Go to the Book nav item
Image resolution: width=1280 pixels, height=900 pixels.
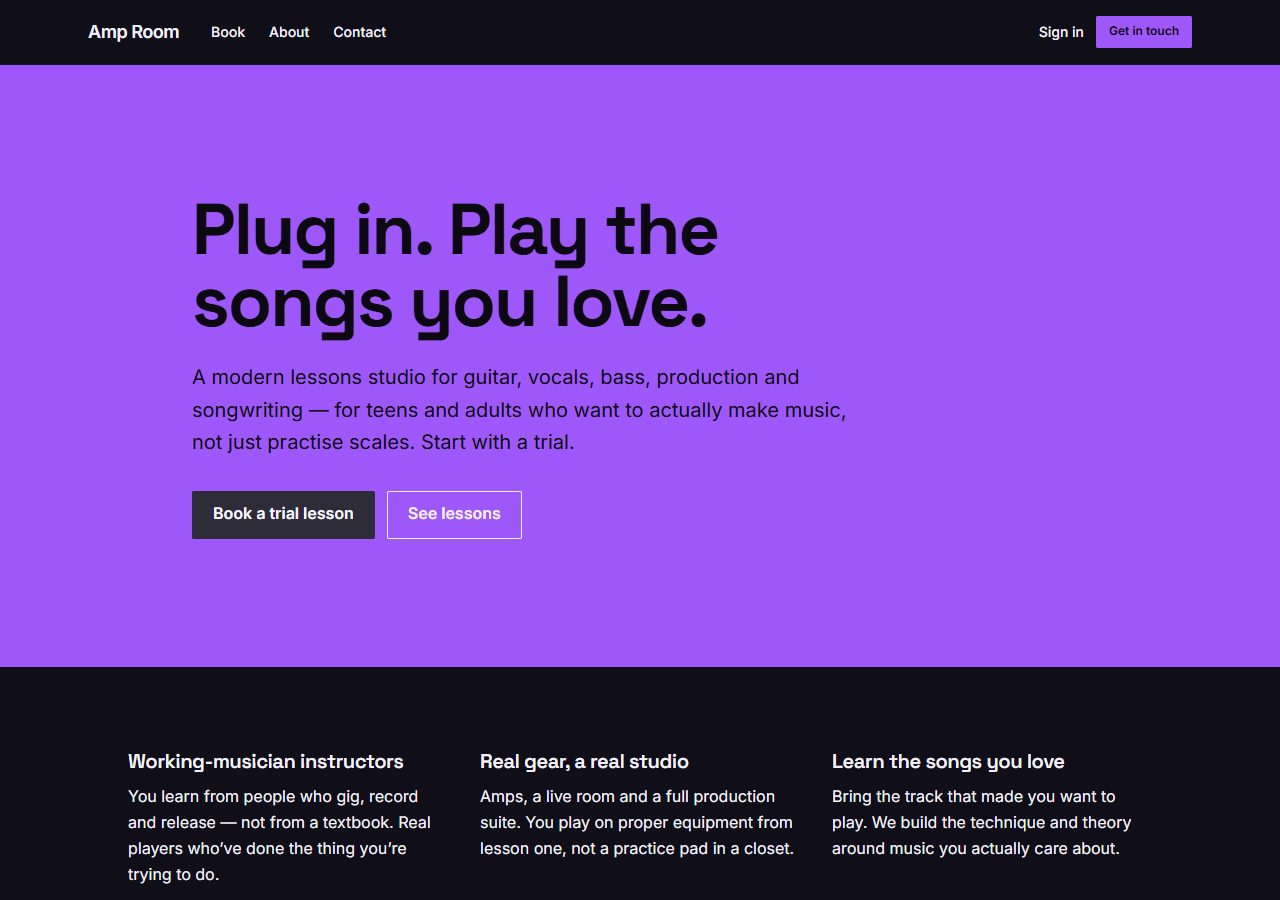pyautogui.click(x=228, y=32)
